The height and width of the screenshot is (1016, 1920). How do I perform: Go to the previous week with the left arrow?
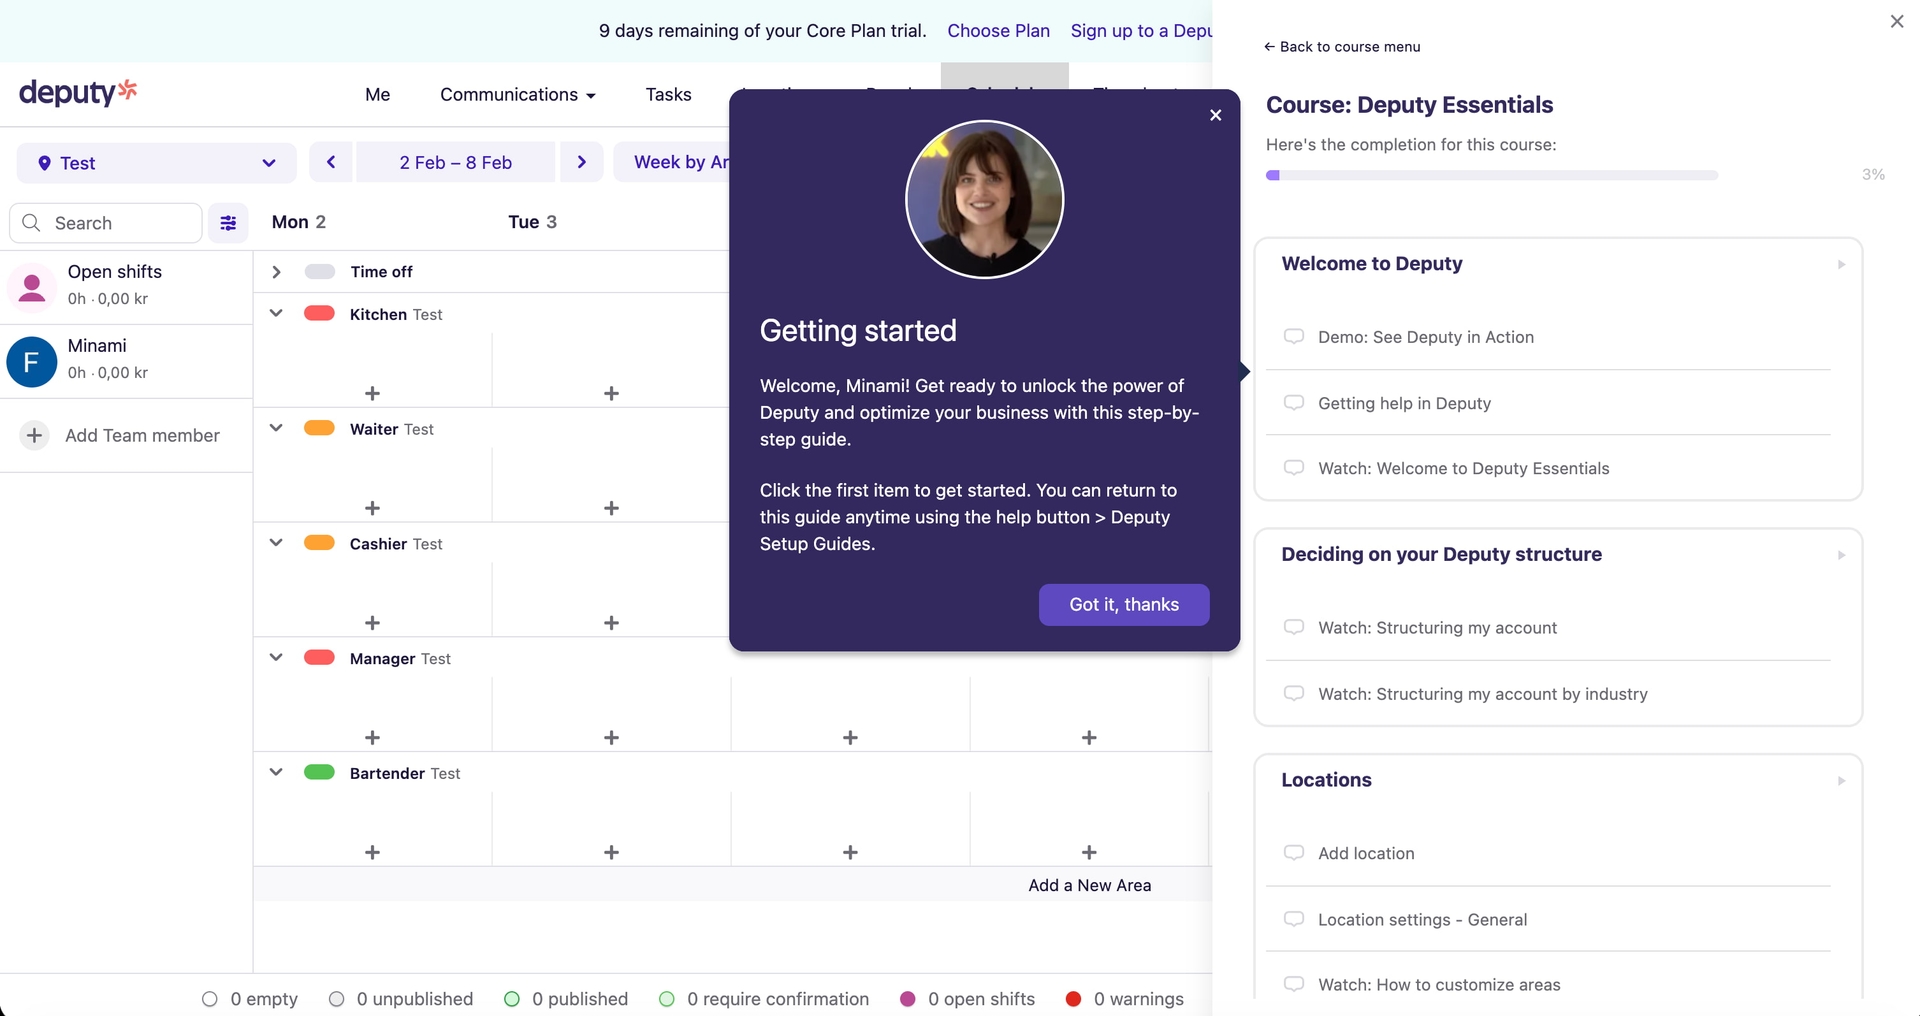(x=330, y=161)
